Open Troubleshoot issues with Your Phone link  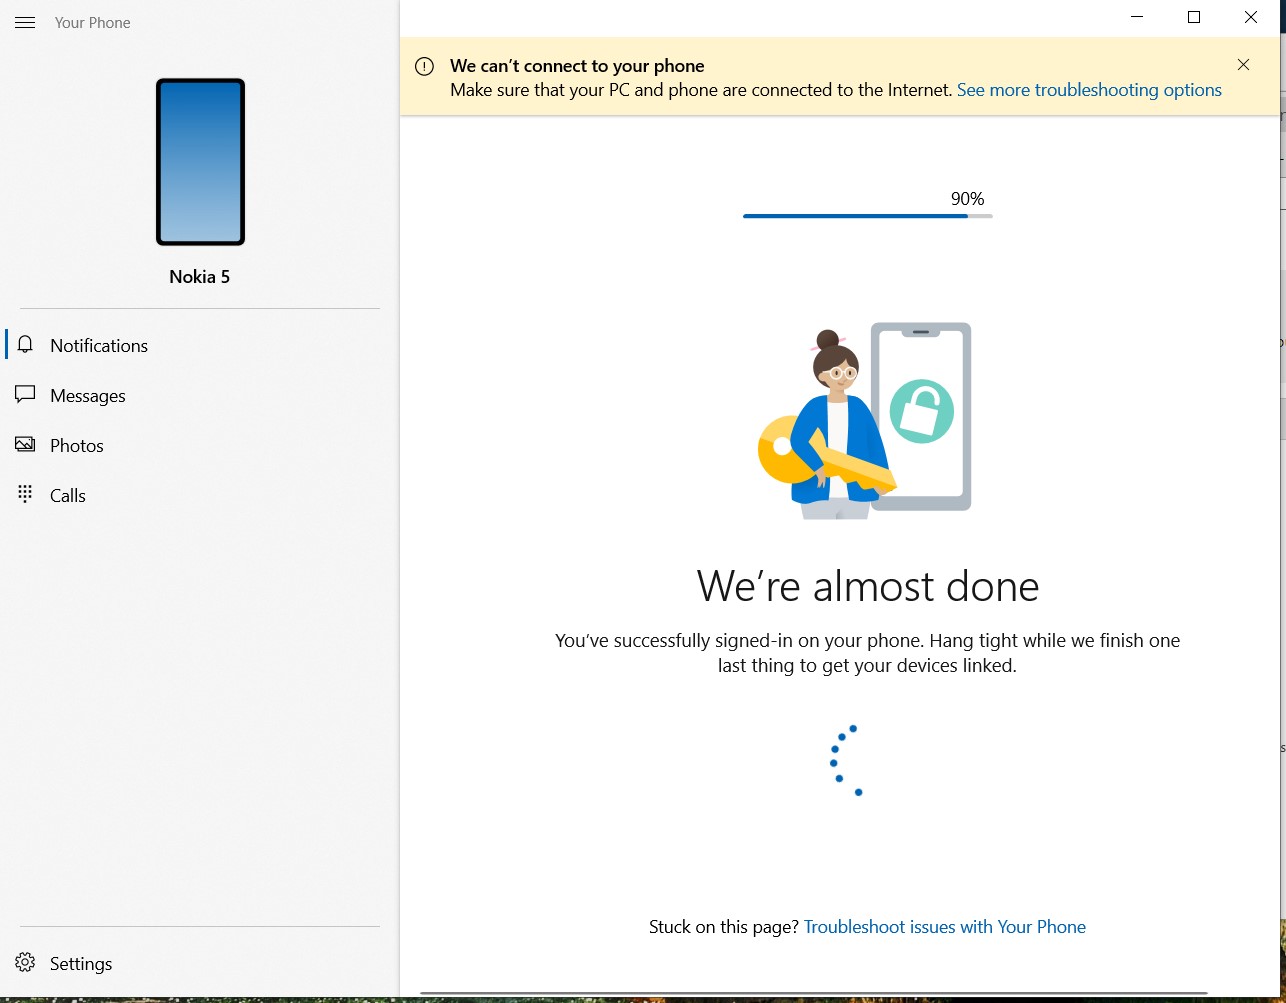pyautogui.click(x=945, y=927)
